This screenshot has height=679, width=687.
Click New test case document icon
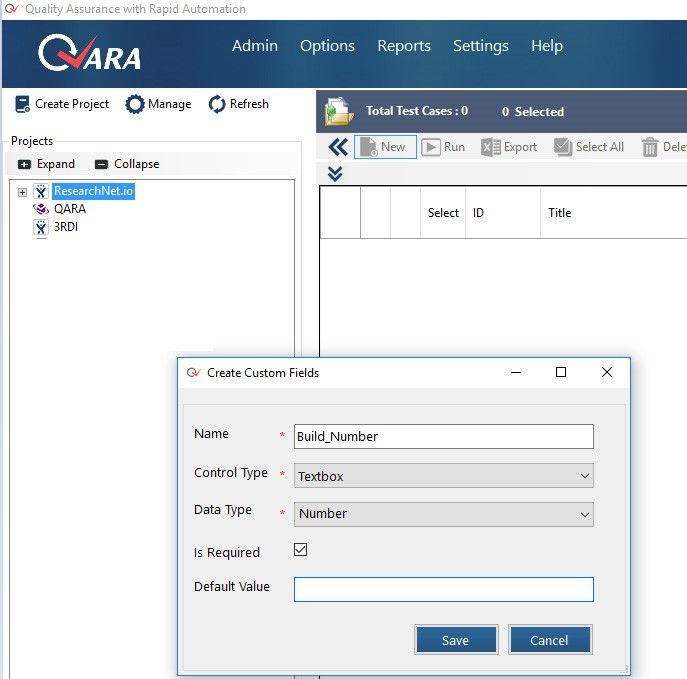click(x=368, y=147)
